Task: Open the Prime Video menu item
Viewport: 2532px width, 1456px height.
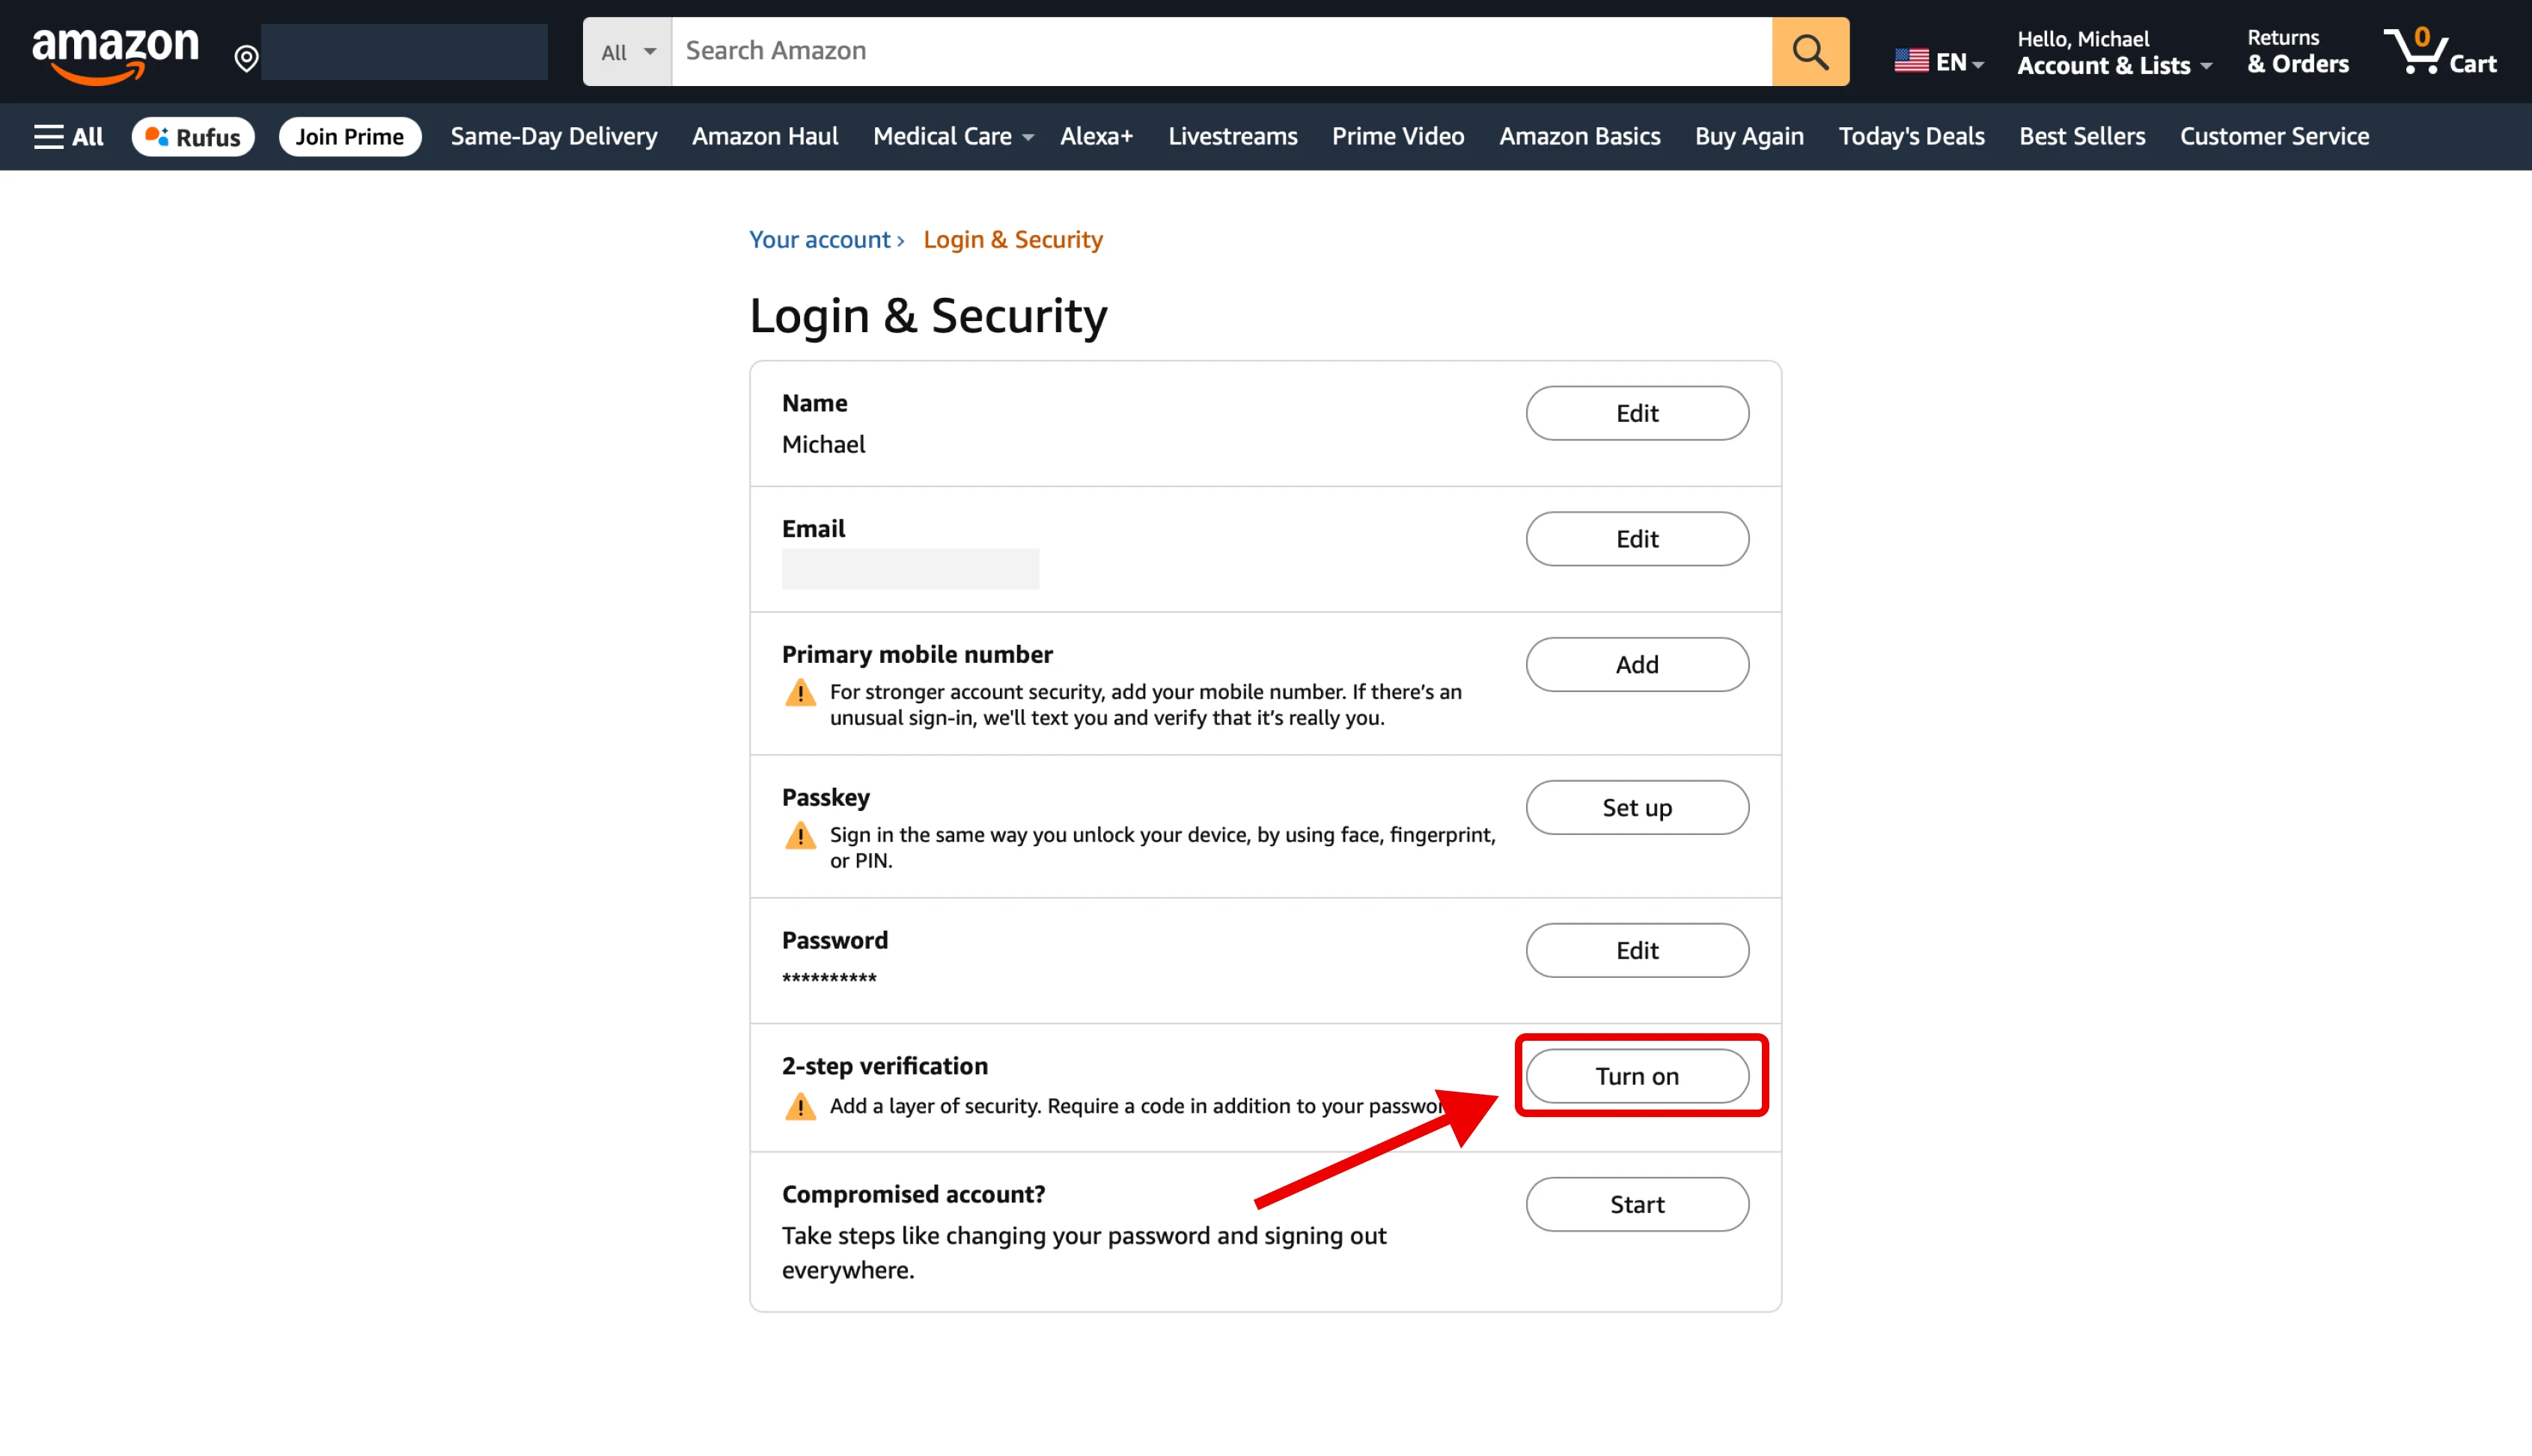Action: coord(1397,136)
